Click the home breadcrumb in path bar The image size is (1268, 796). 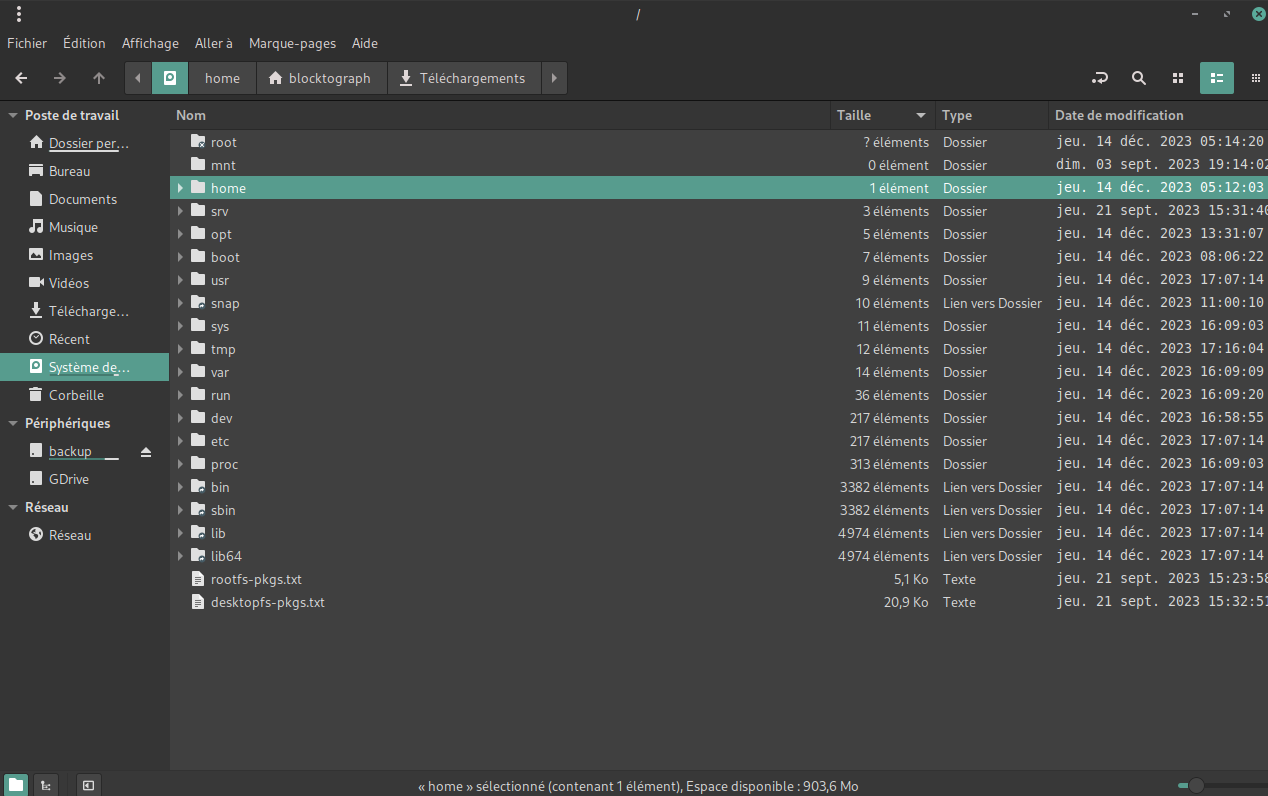222,78
